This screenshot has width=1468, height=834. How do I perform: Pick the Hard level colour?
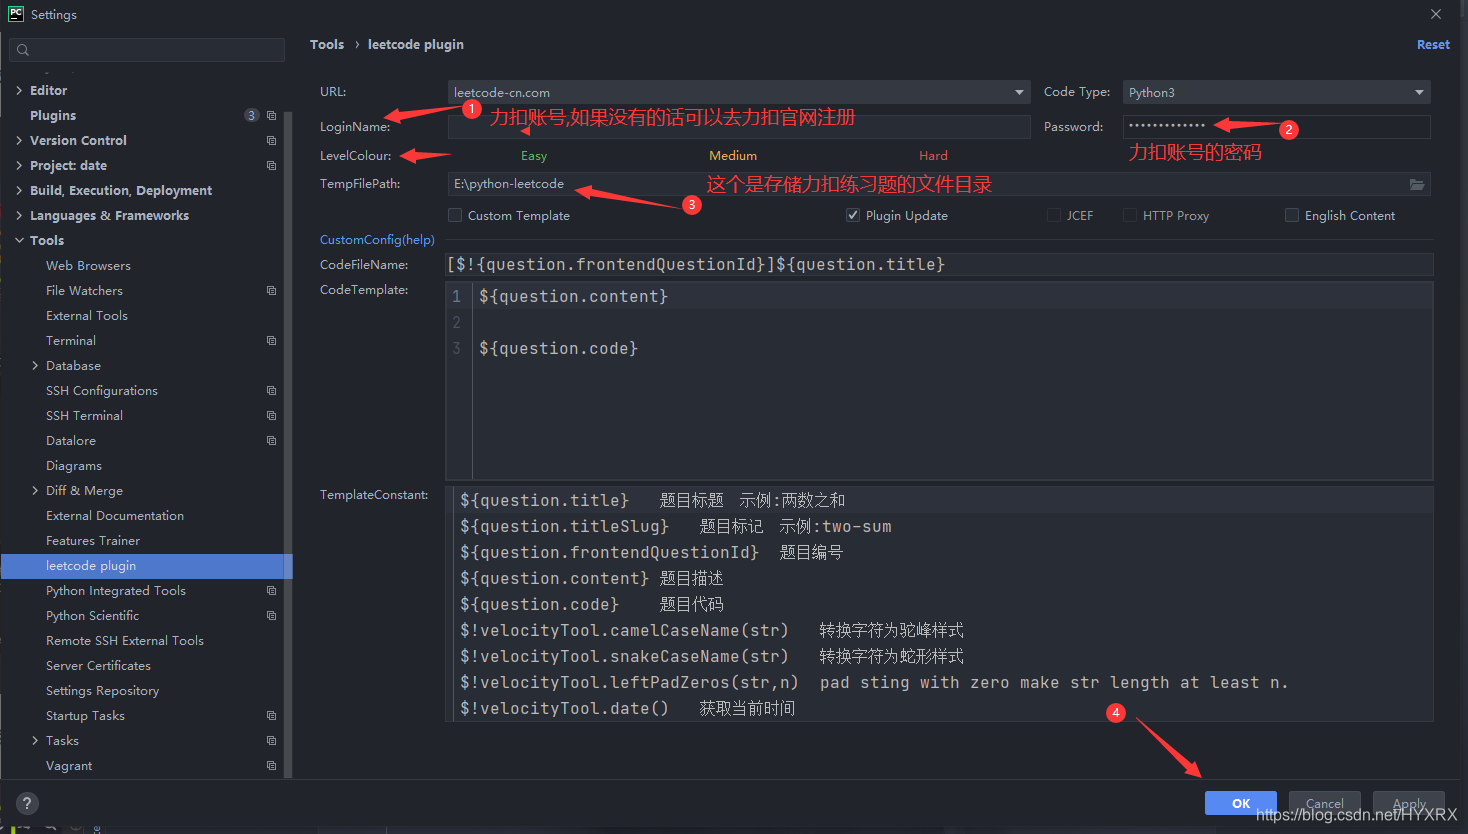coord(933,156)
